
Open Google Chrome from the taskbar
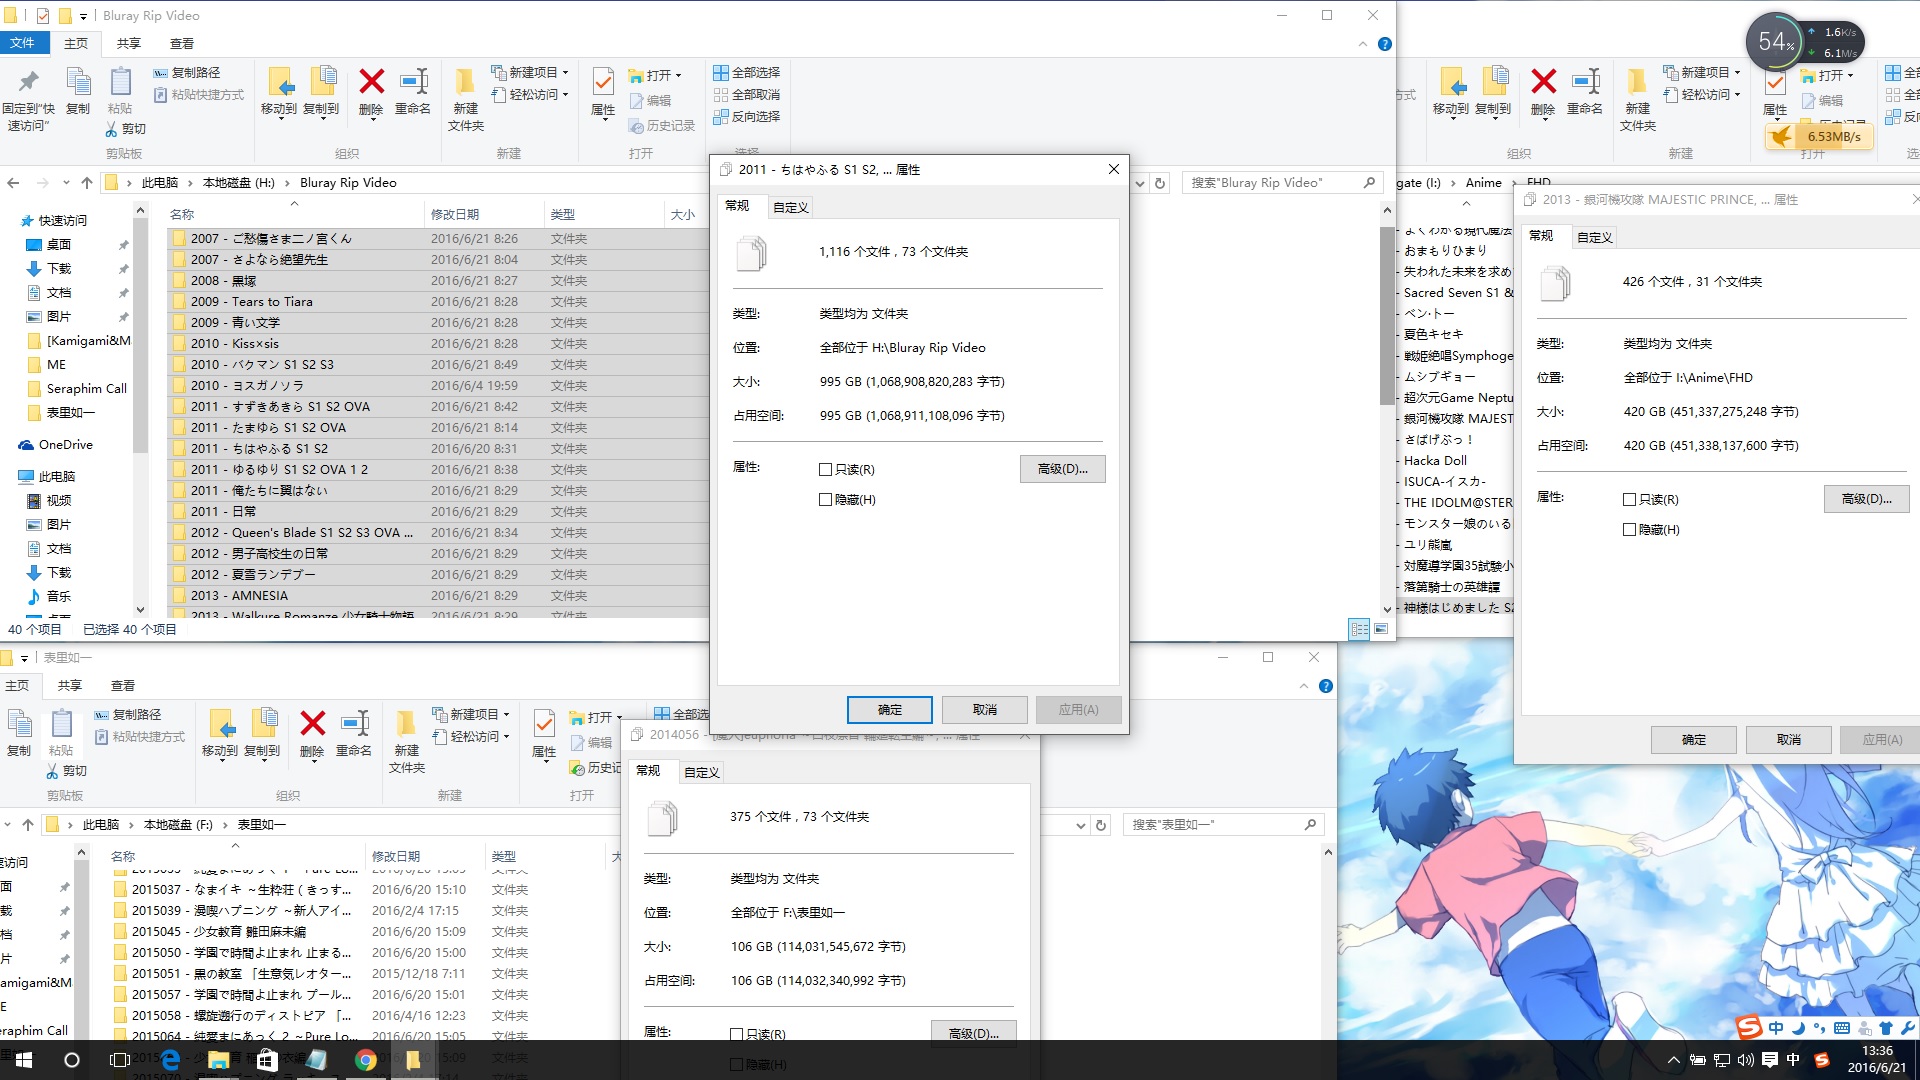(365, 1060)
